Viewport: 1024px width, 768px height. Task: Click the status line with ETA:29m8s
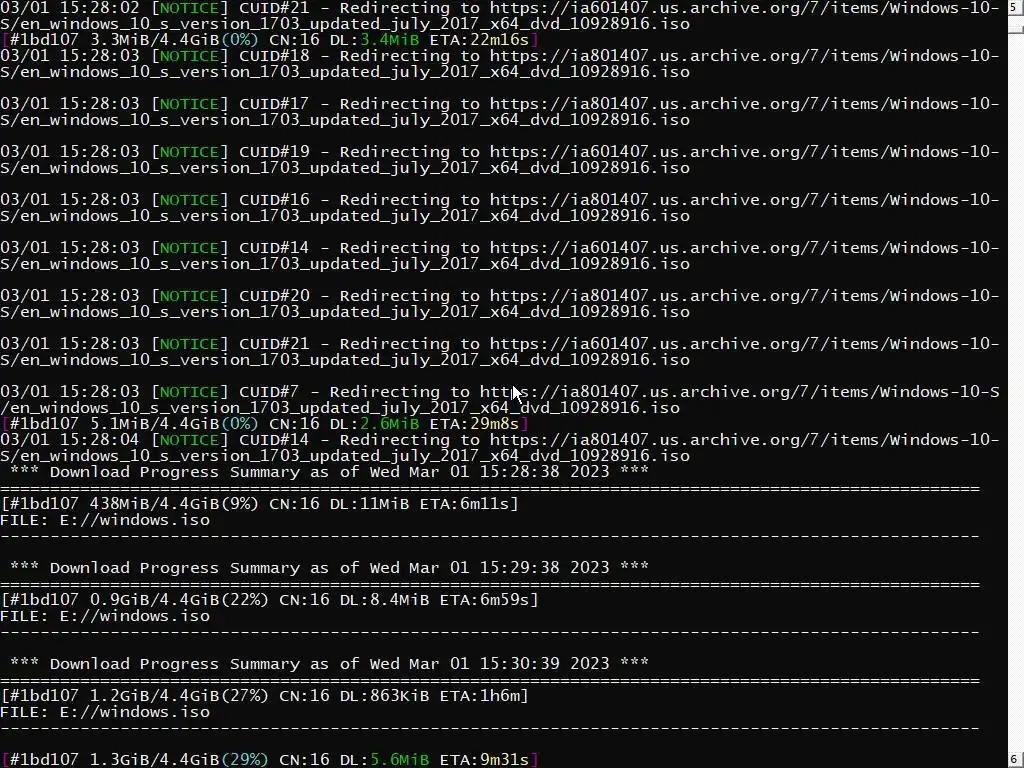pos(264,424)
